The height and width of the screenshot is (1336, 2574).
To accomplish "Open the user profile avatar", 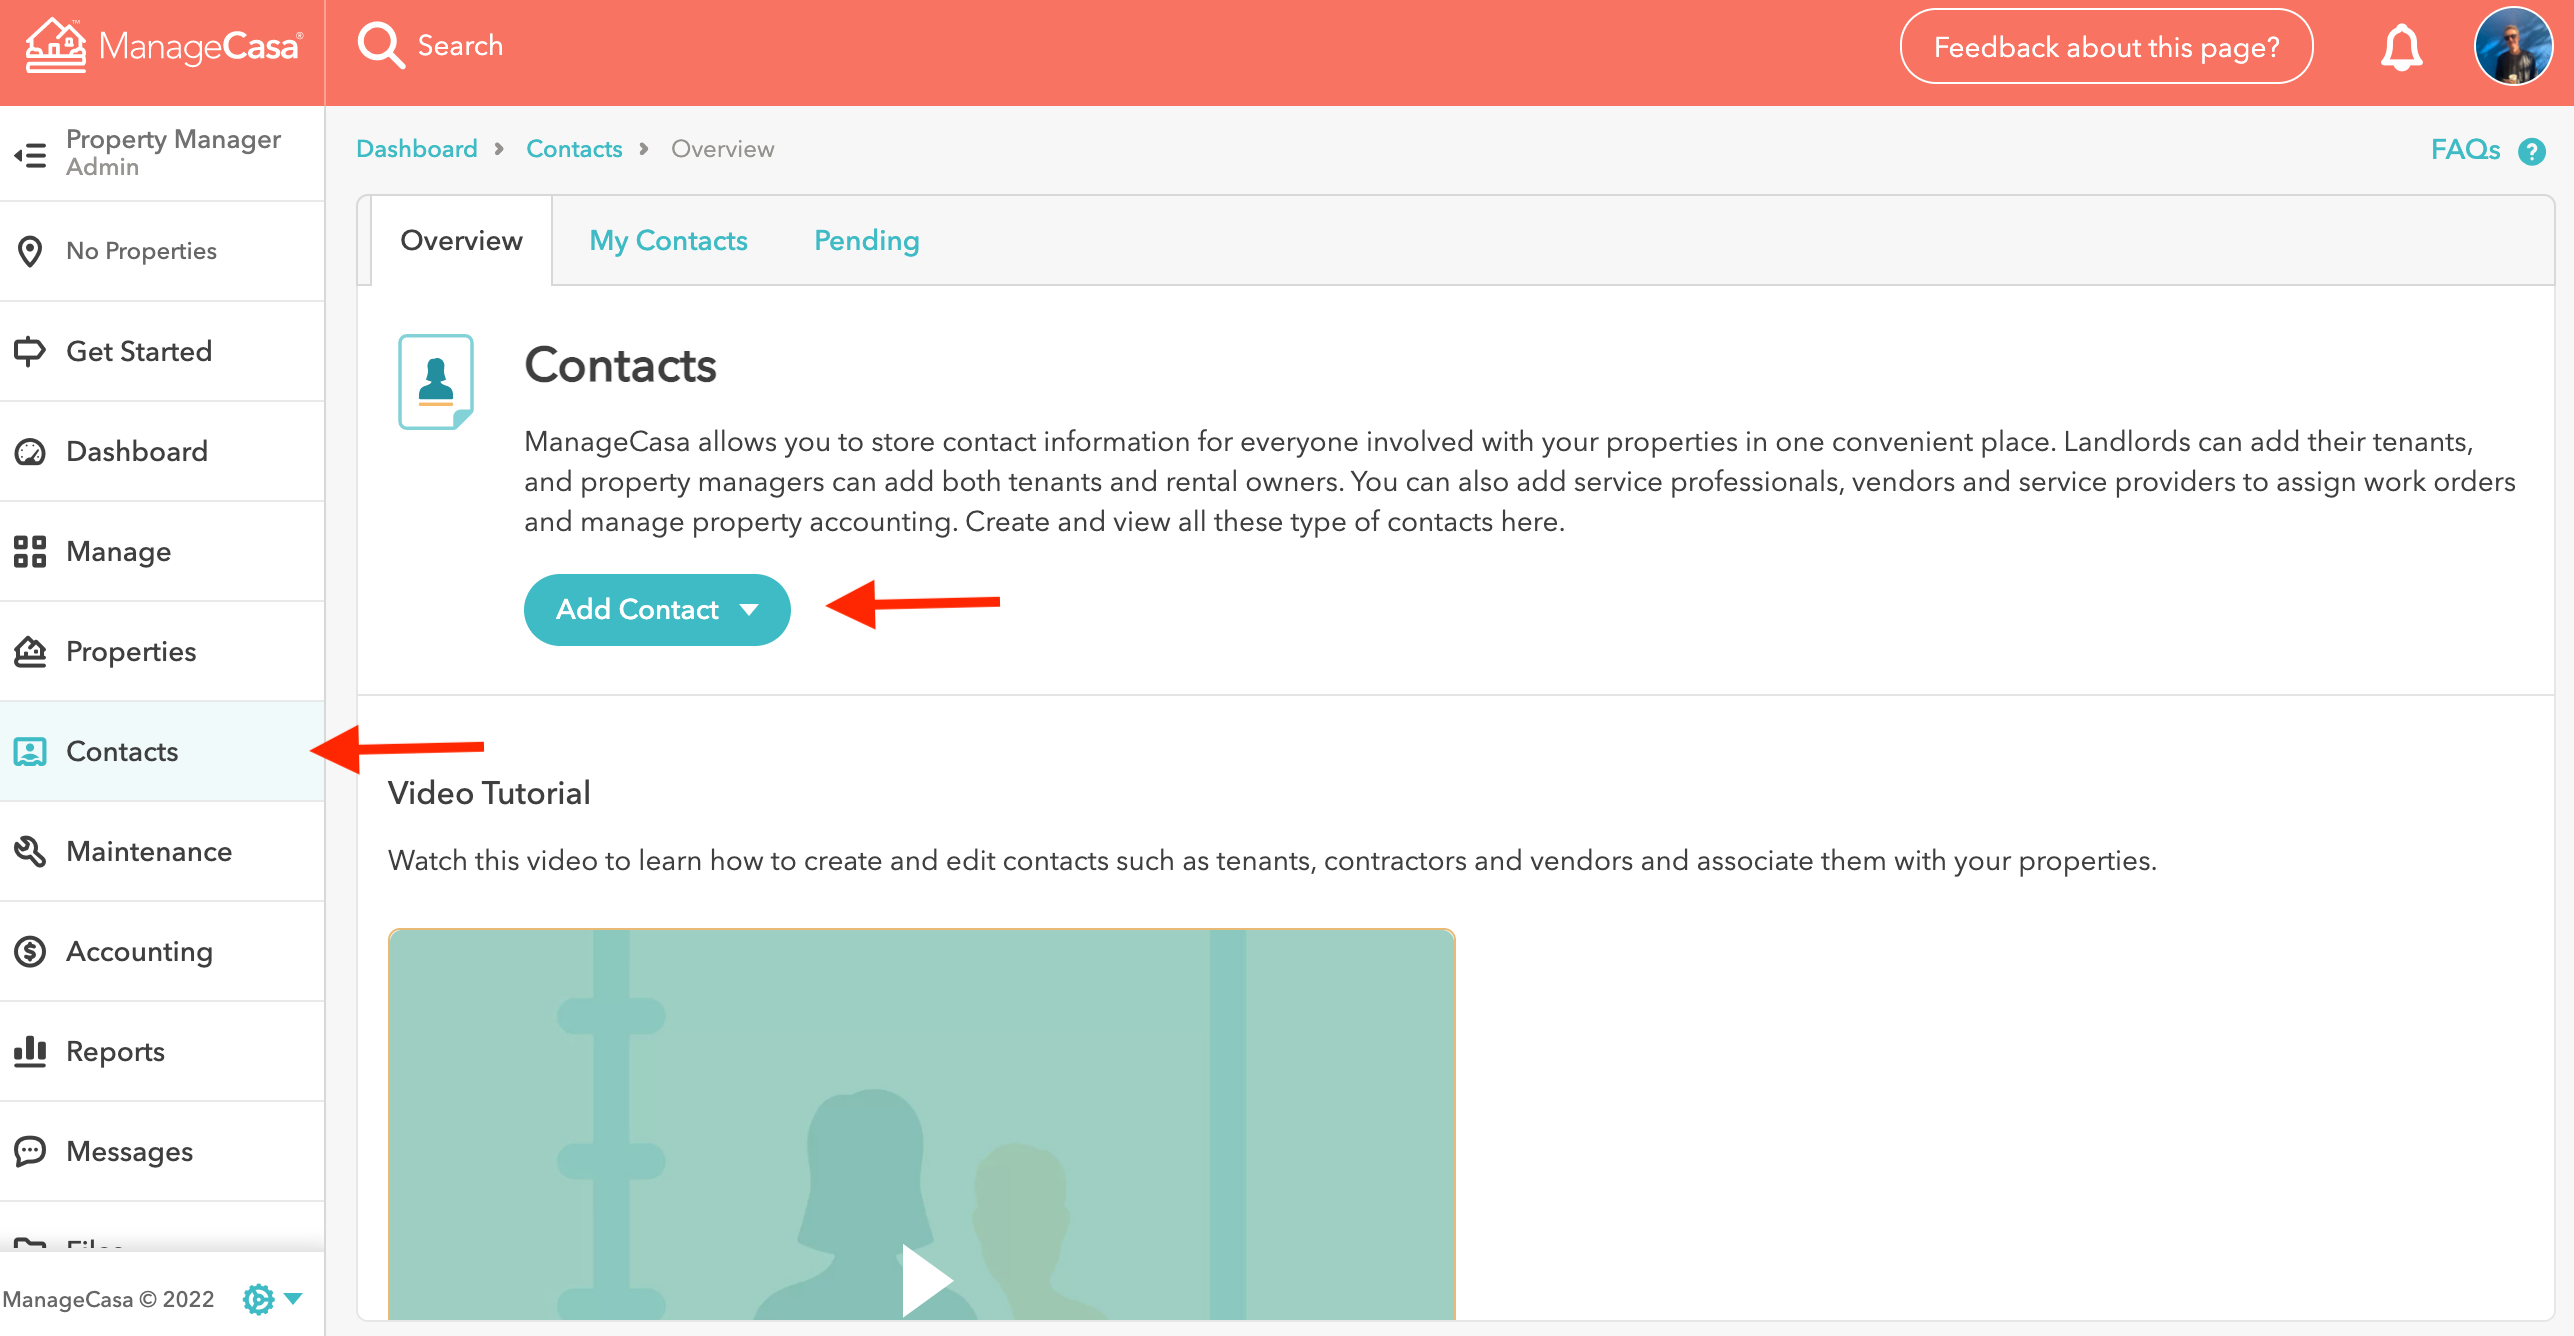I will coord(2513,46).
